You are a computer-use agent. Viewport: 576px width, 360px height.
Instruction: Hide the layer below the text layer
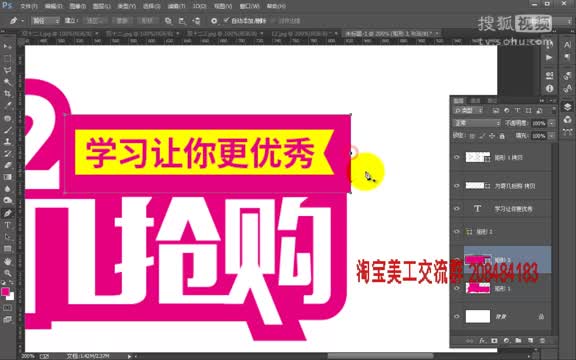(457, 231)
